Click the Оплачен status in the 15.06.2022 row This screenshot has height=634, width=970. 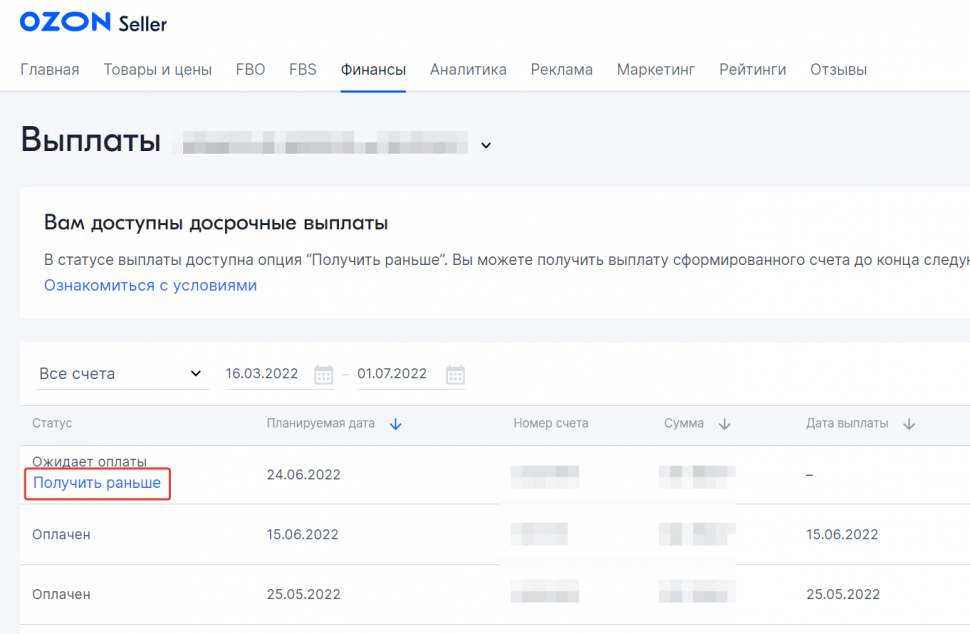(61, 534)
